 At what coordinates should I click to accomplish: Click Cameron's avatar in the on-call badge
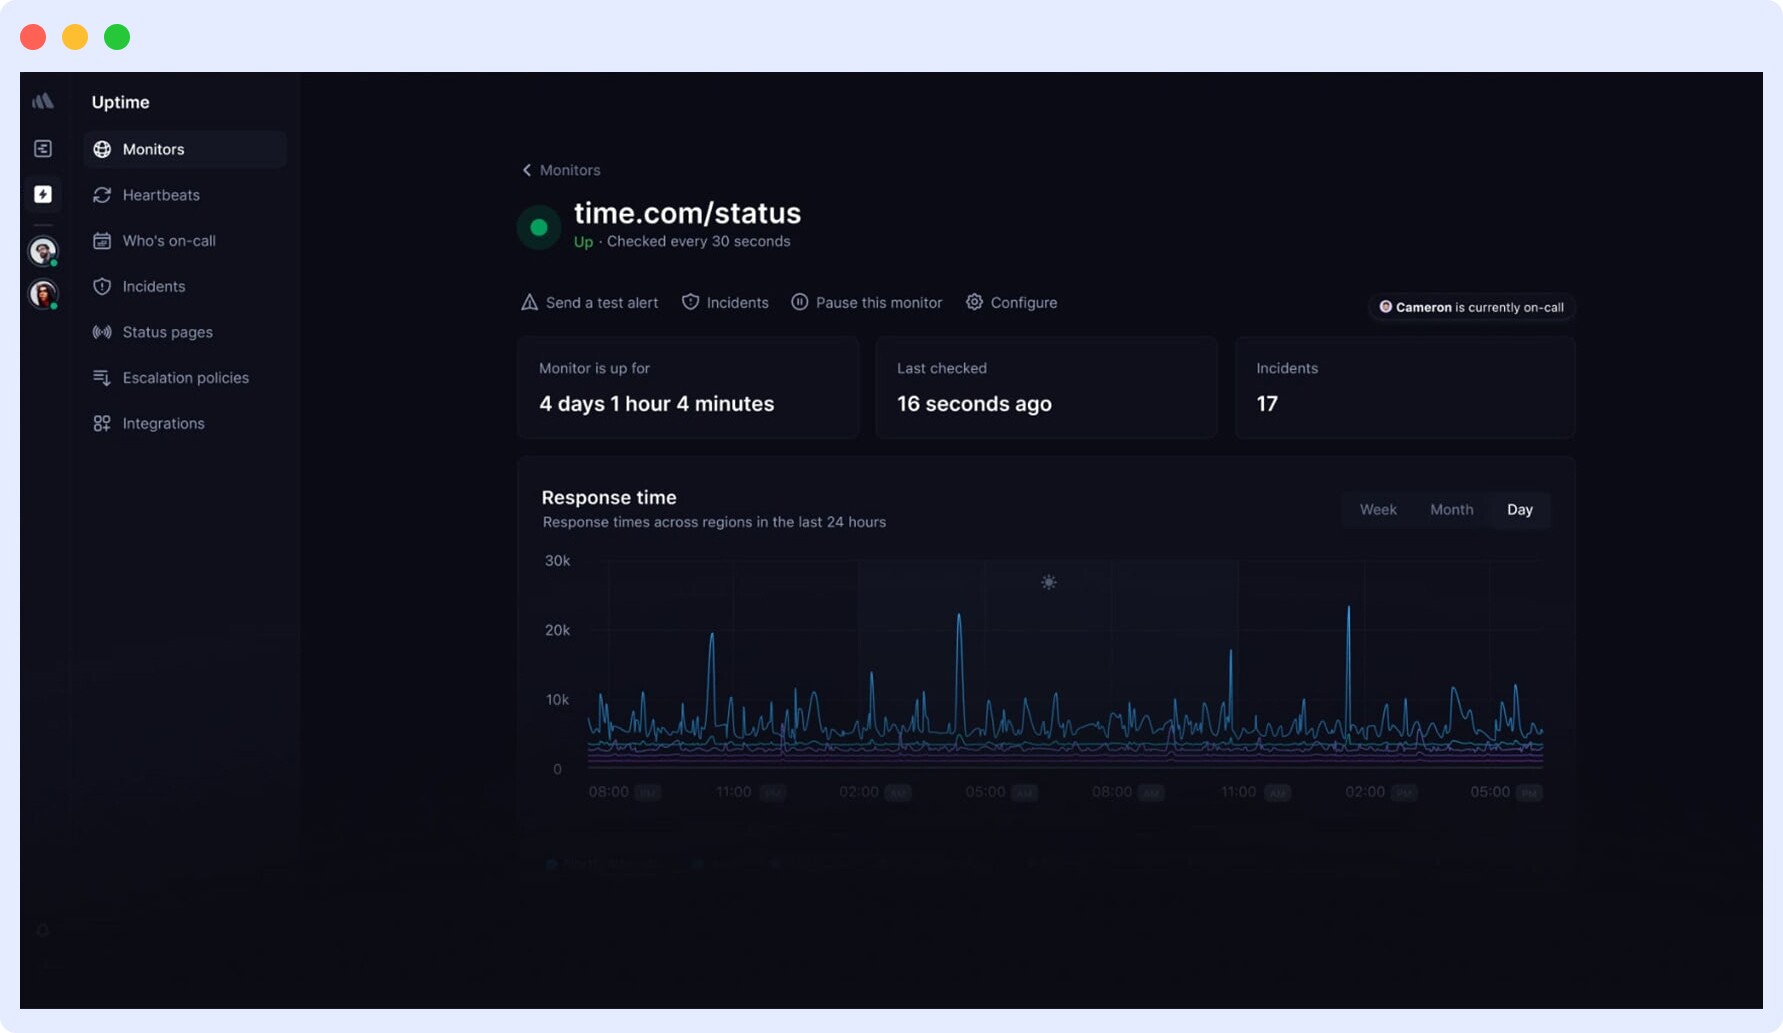click(x=1385, y=307)
